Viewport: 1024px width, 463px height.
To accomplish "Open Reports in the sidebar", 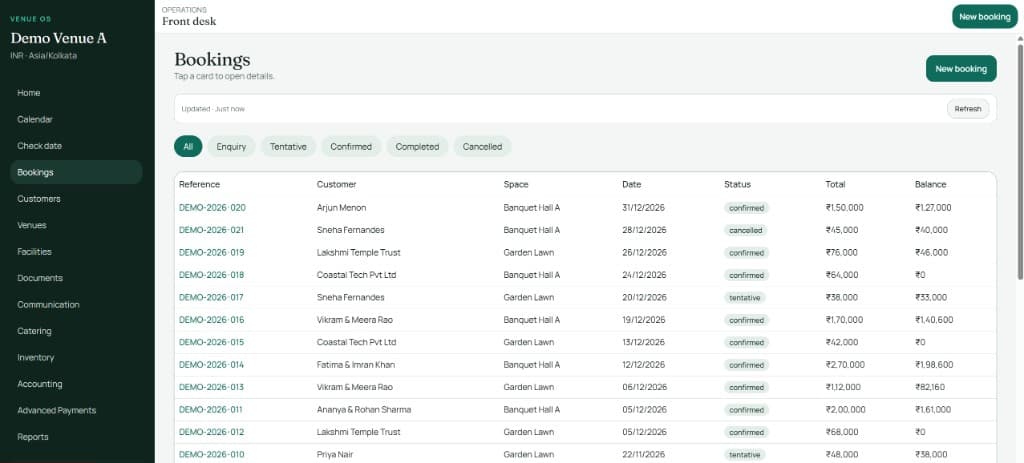I will (x=76, y=437).
